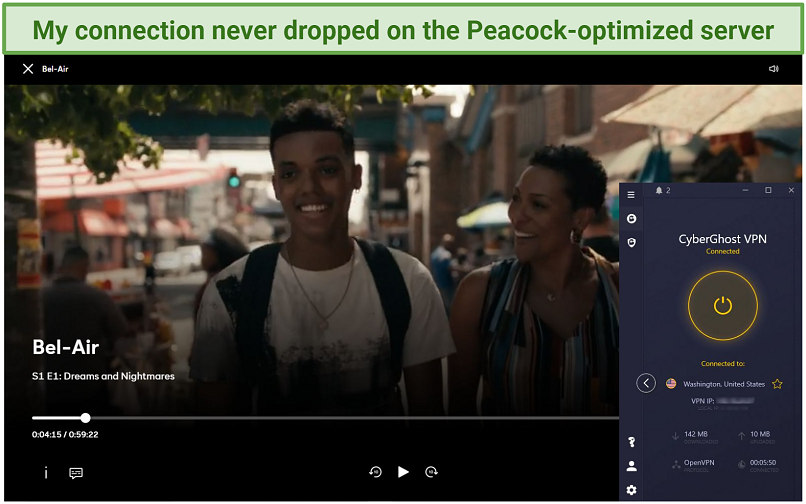This screenshot has width=806, height=504.
Task: Click the Connected status text
Action: click(722, 251)
